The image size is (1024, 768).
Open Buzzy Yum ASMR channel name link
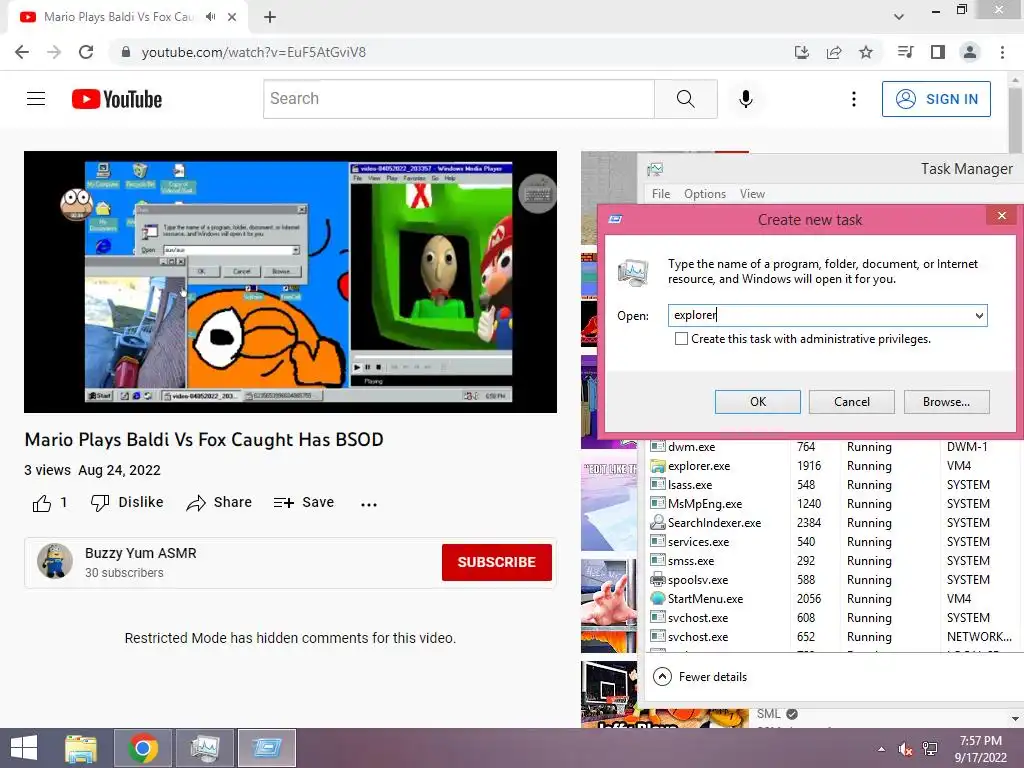point(140,553)
